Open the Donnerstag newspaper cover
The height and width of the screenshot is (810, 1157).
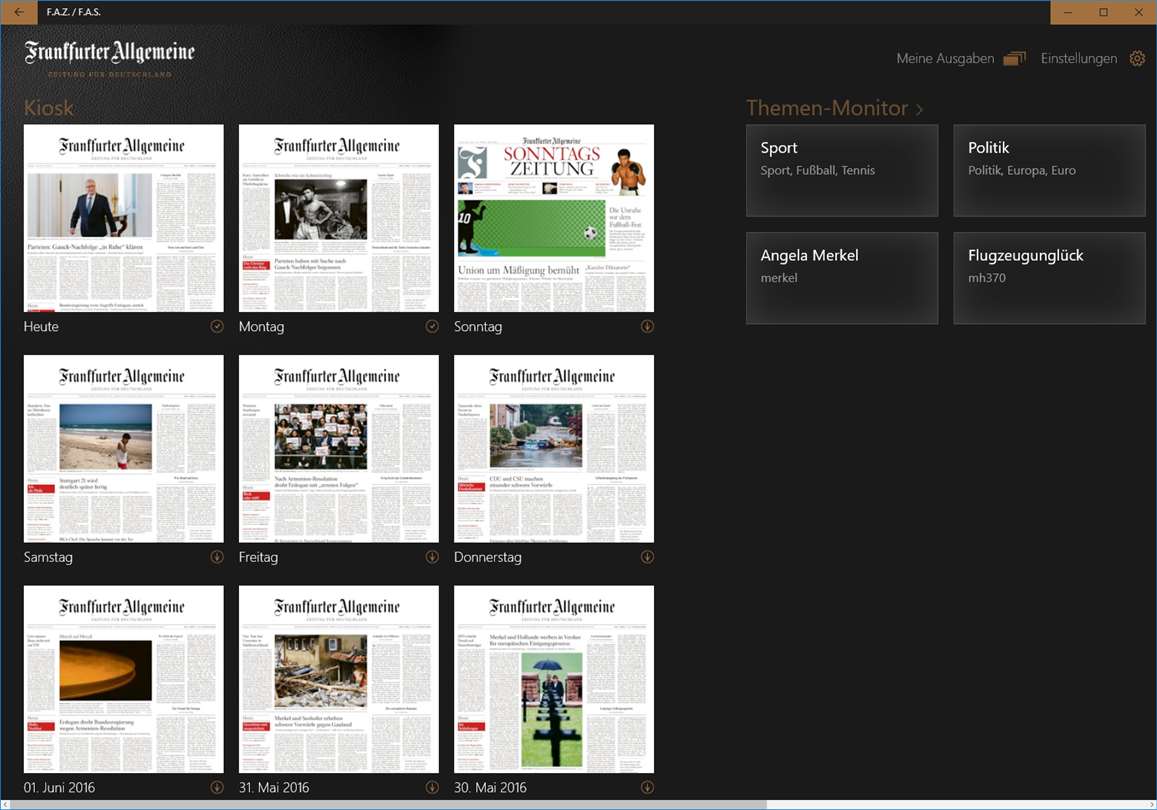click(554, 449)
